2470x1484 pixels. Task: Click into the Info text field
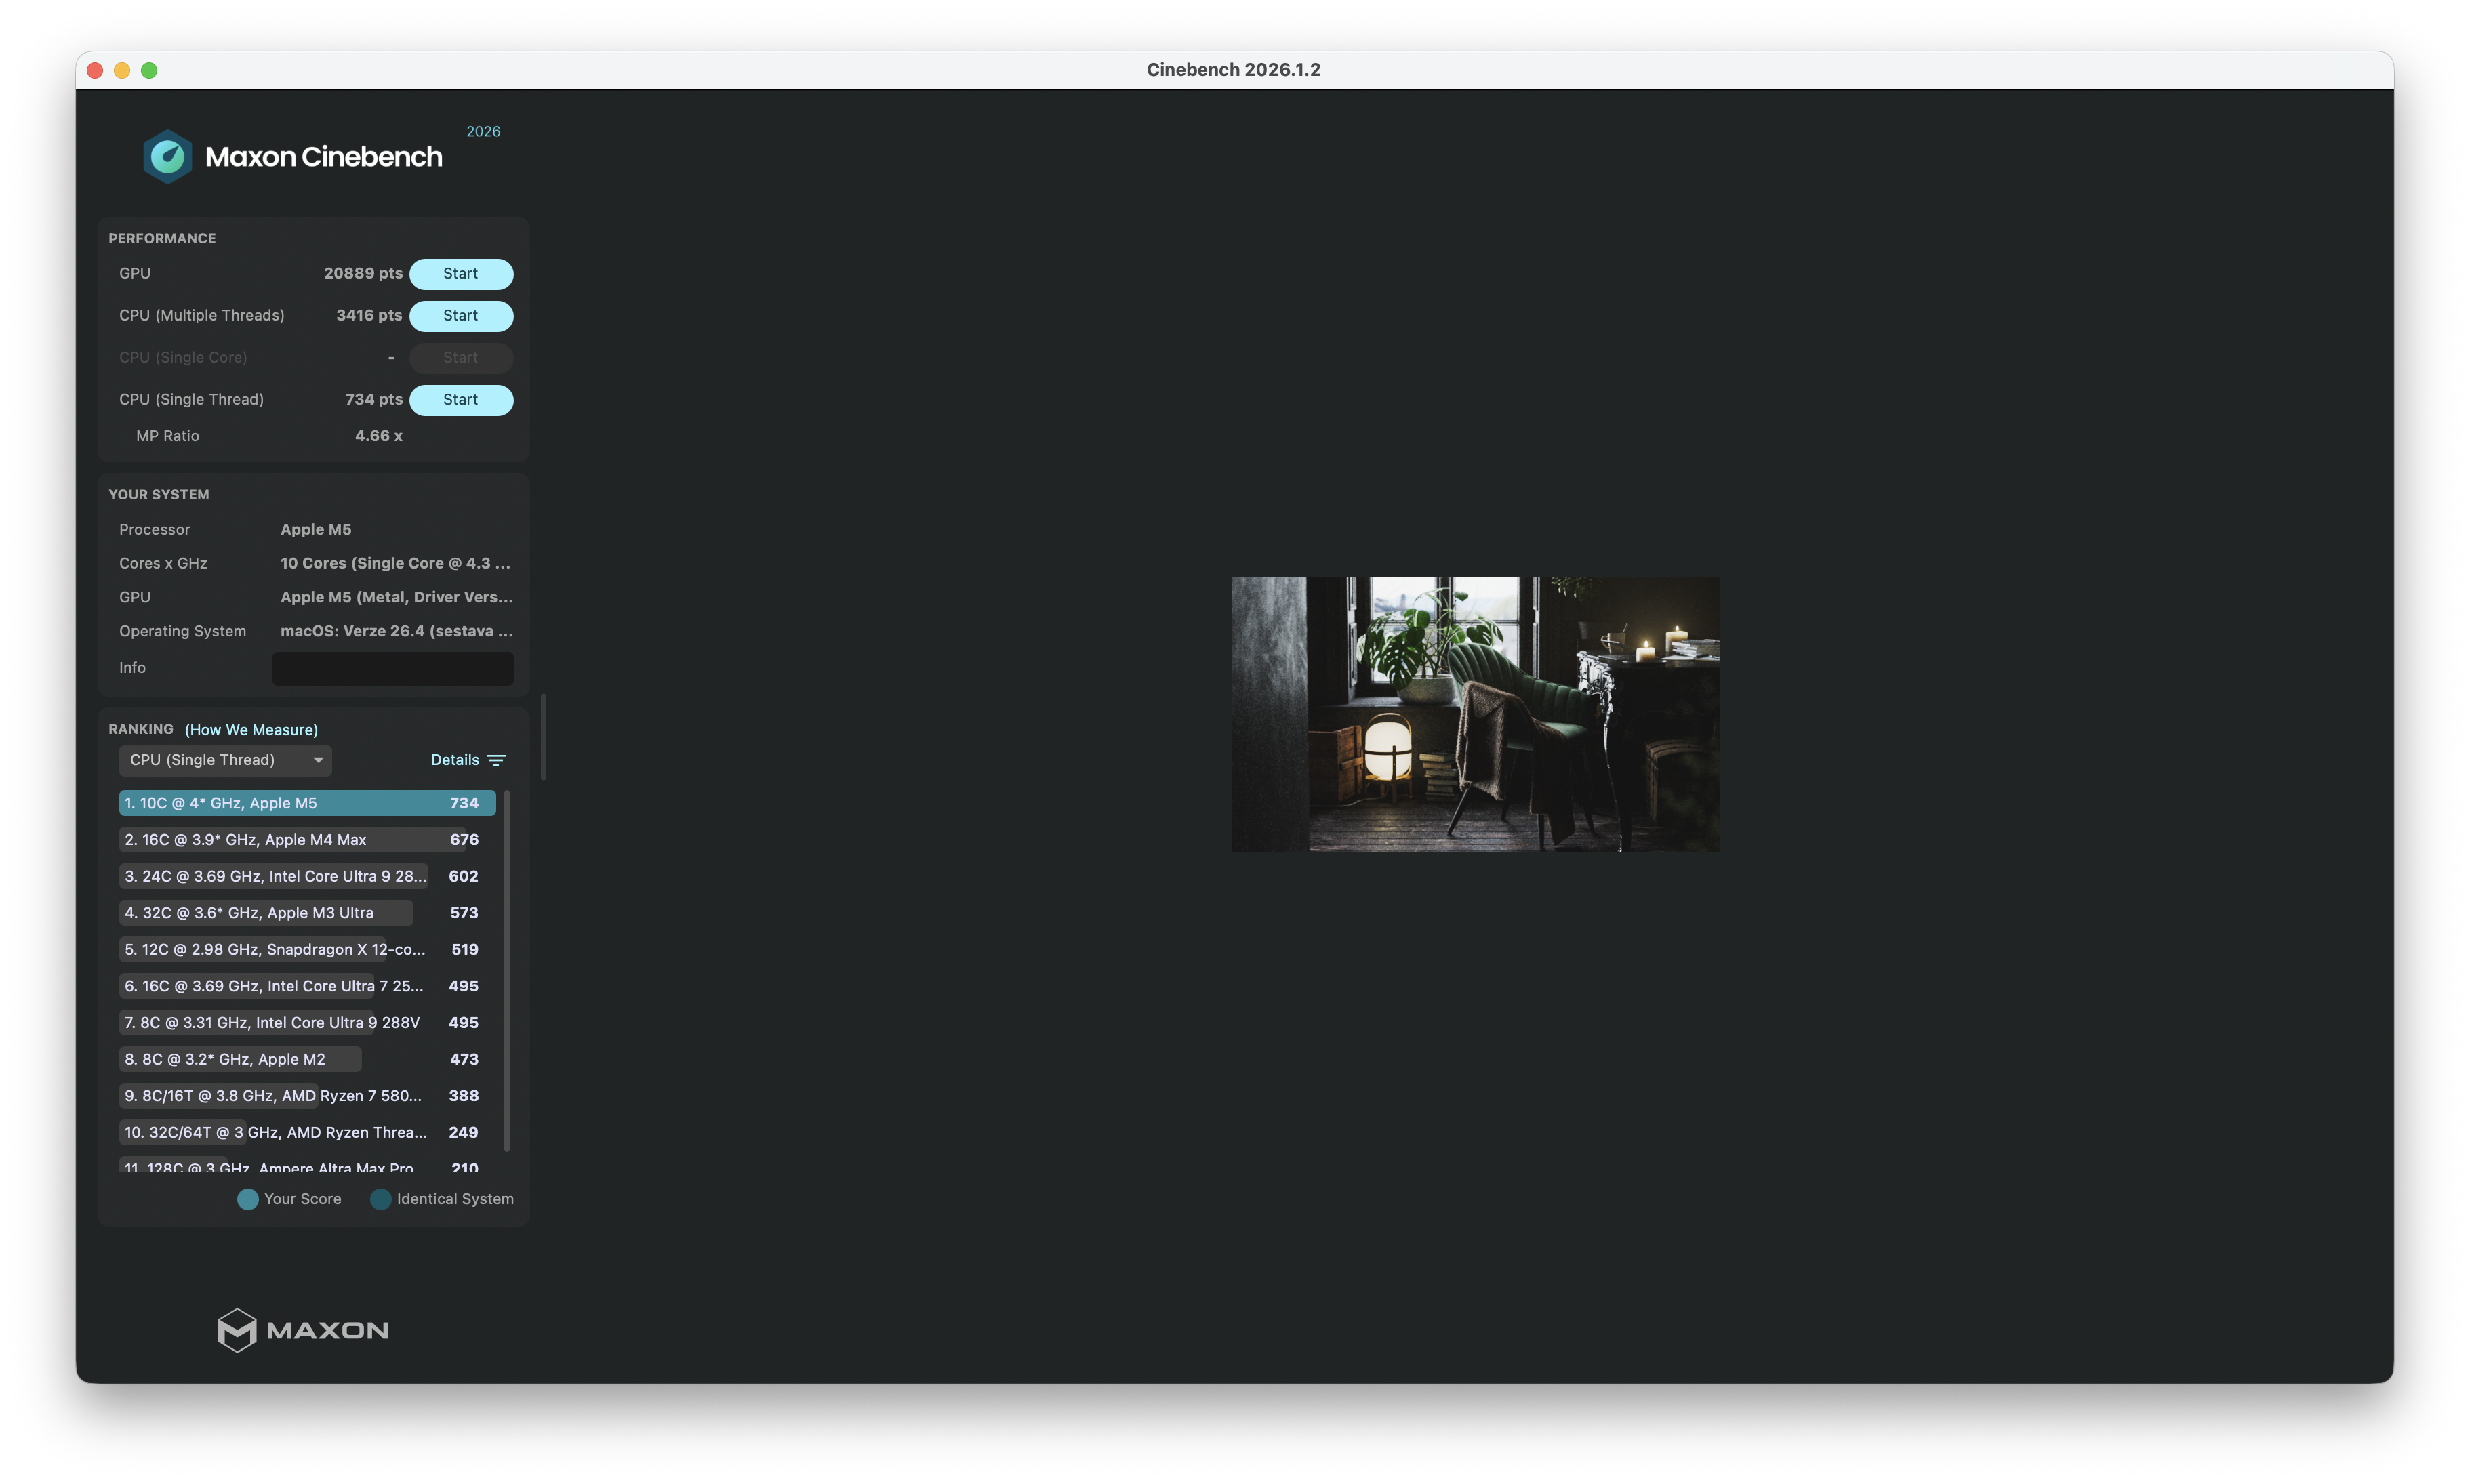point(393,668)
